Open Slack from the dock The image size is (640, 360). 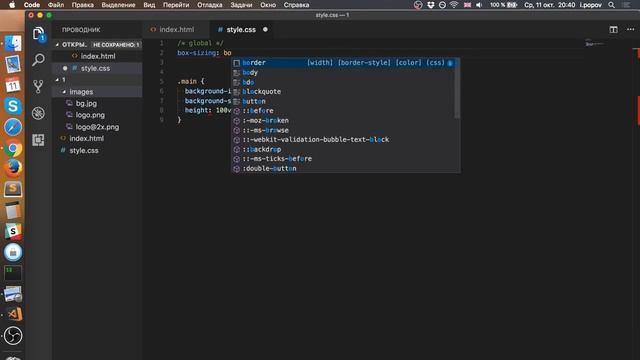click(x=13, y=231)
